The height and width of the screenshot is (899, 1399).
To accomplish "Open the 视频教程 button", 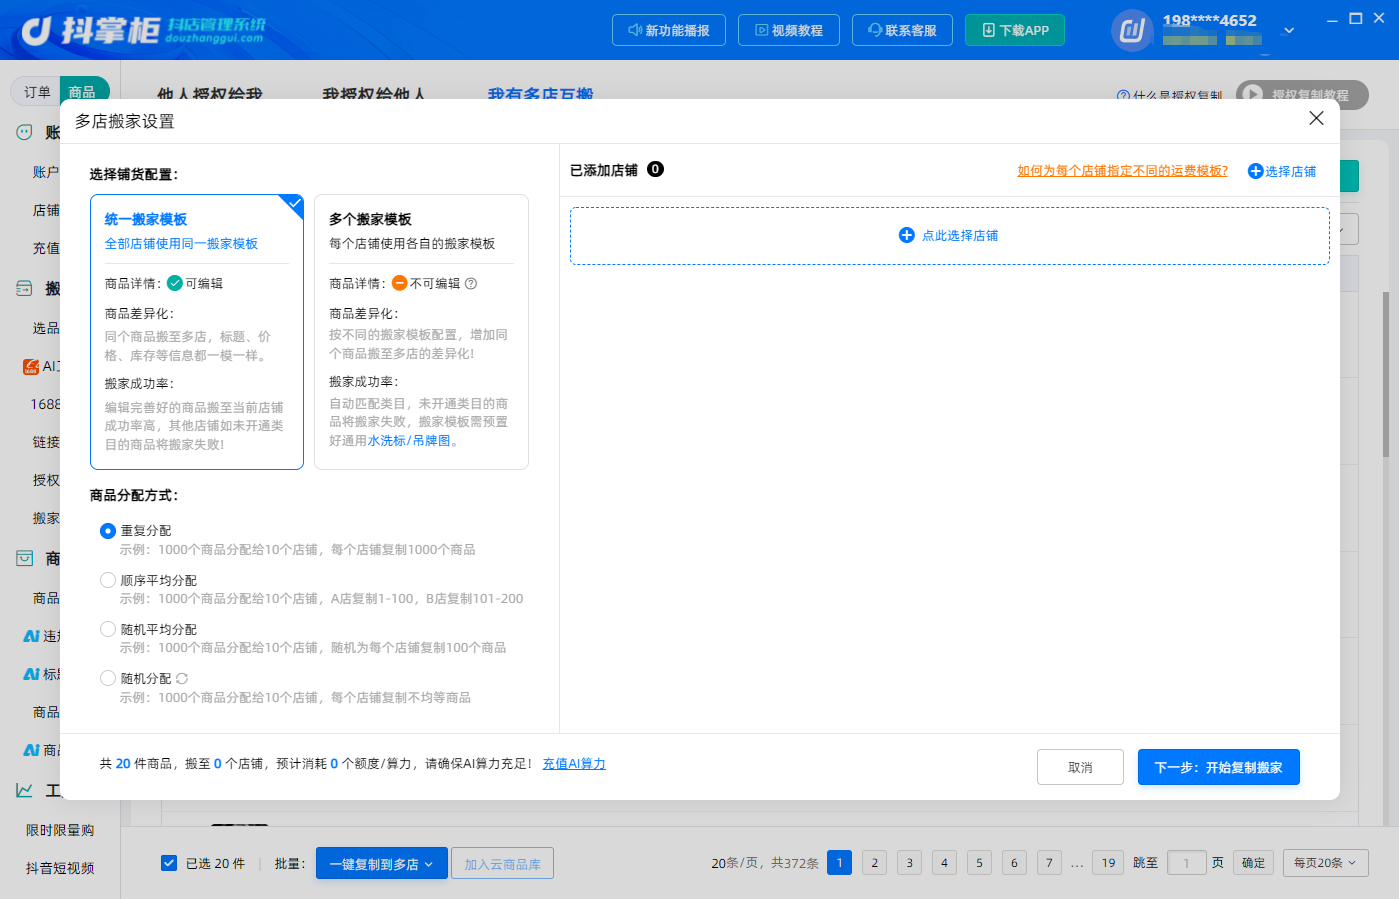I will click(x=789, y=30).
